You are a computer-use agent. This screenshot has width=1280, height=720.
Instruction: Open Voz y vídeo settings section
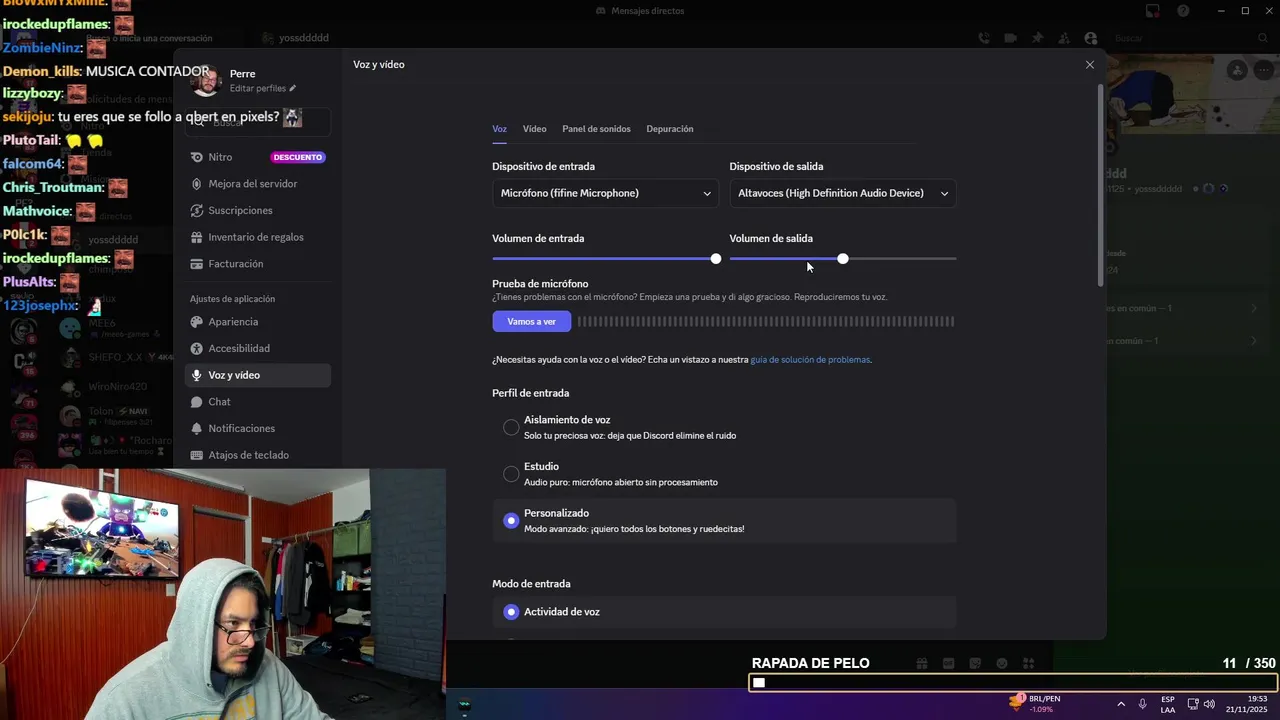258,375
